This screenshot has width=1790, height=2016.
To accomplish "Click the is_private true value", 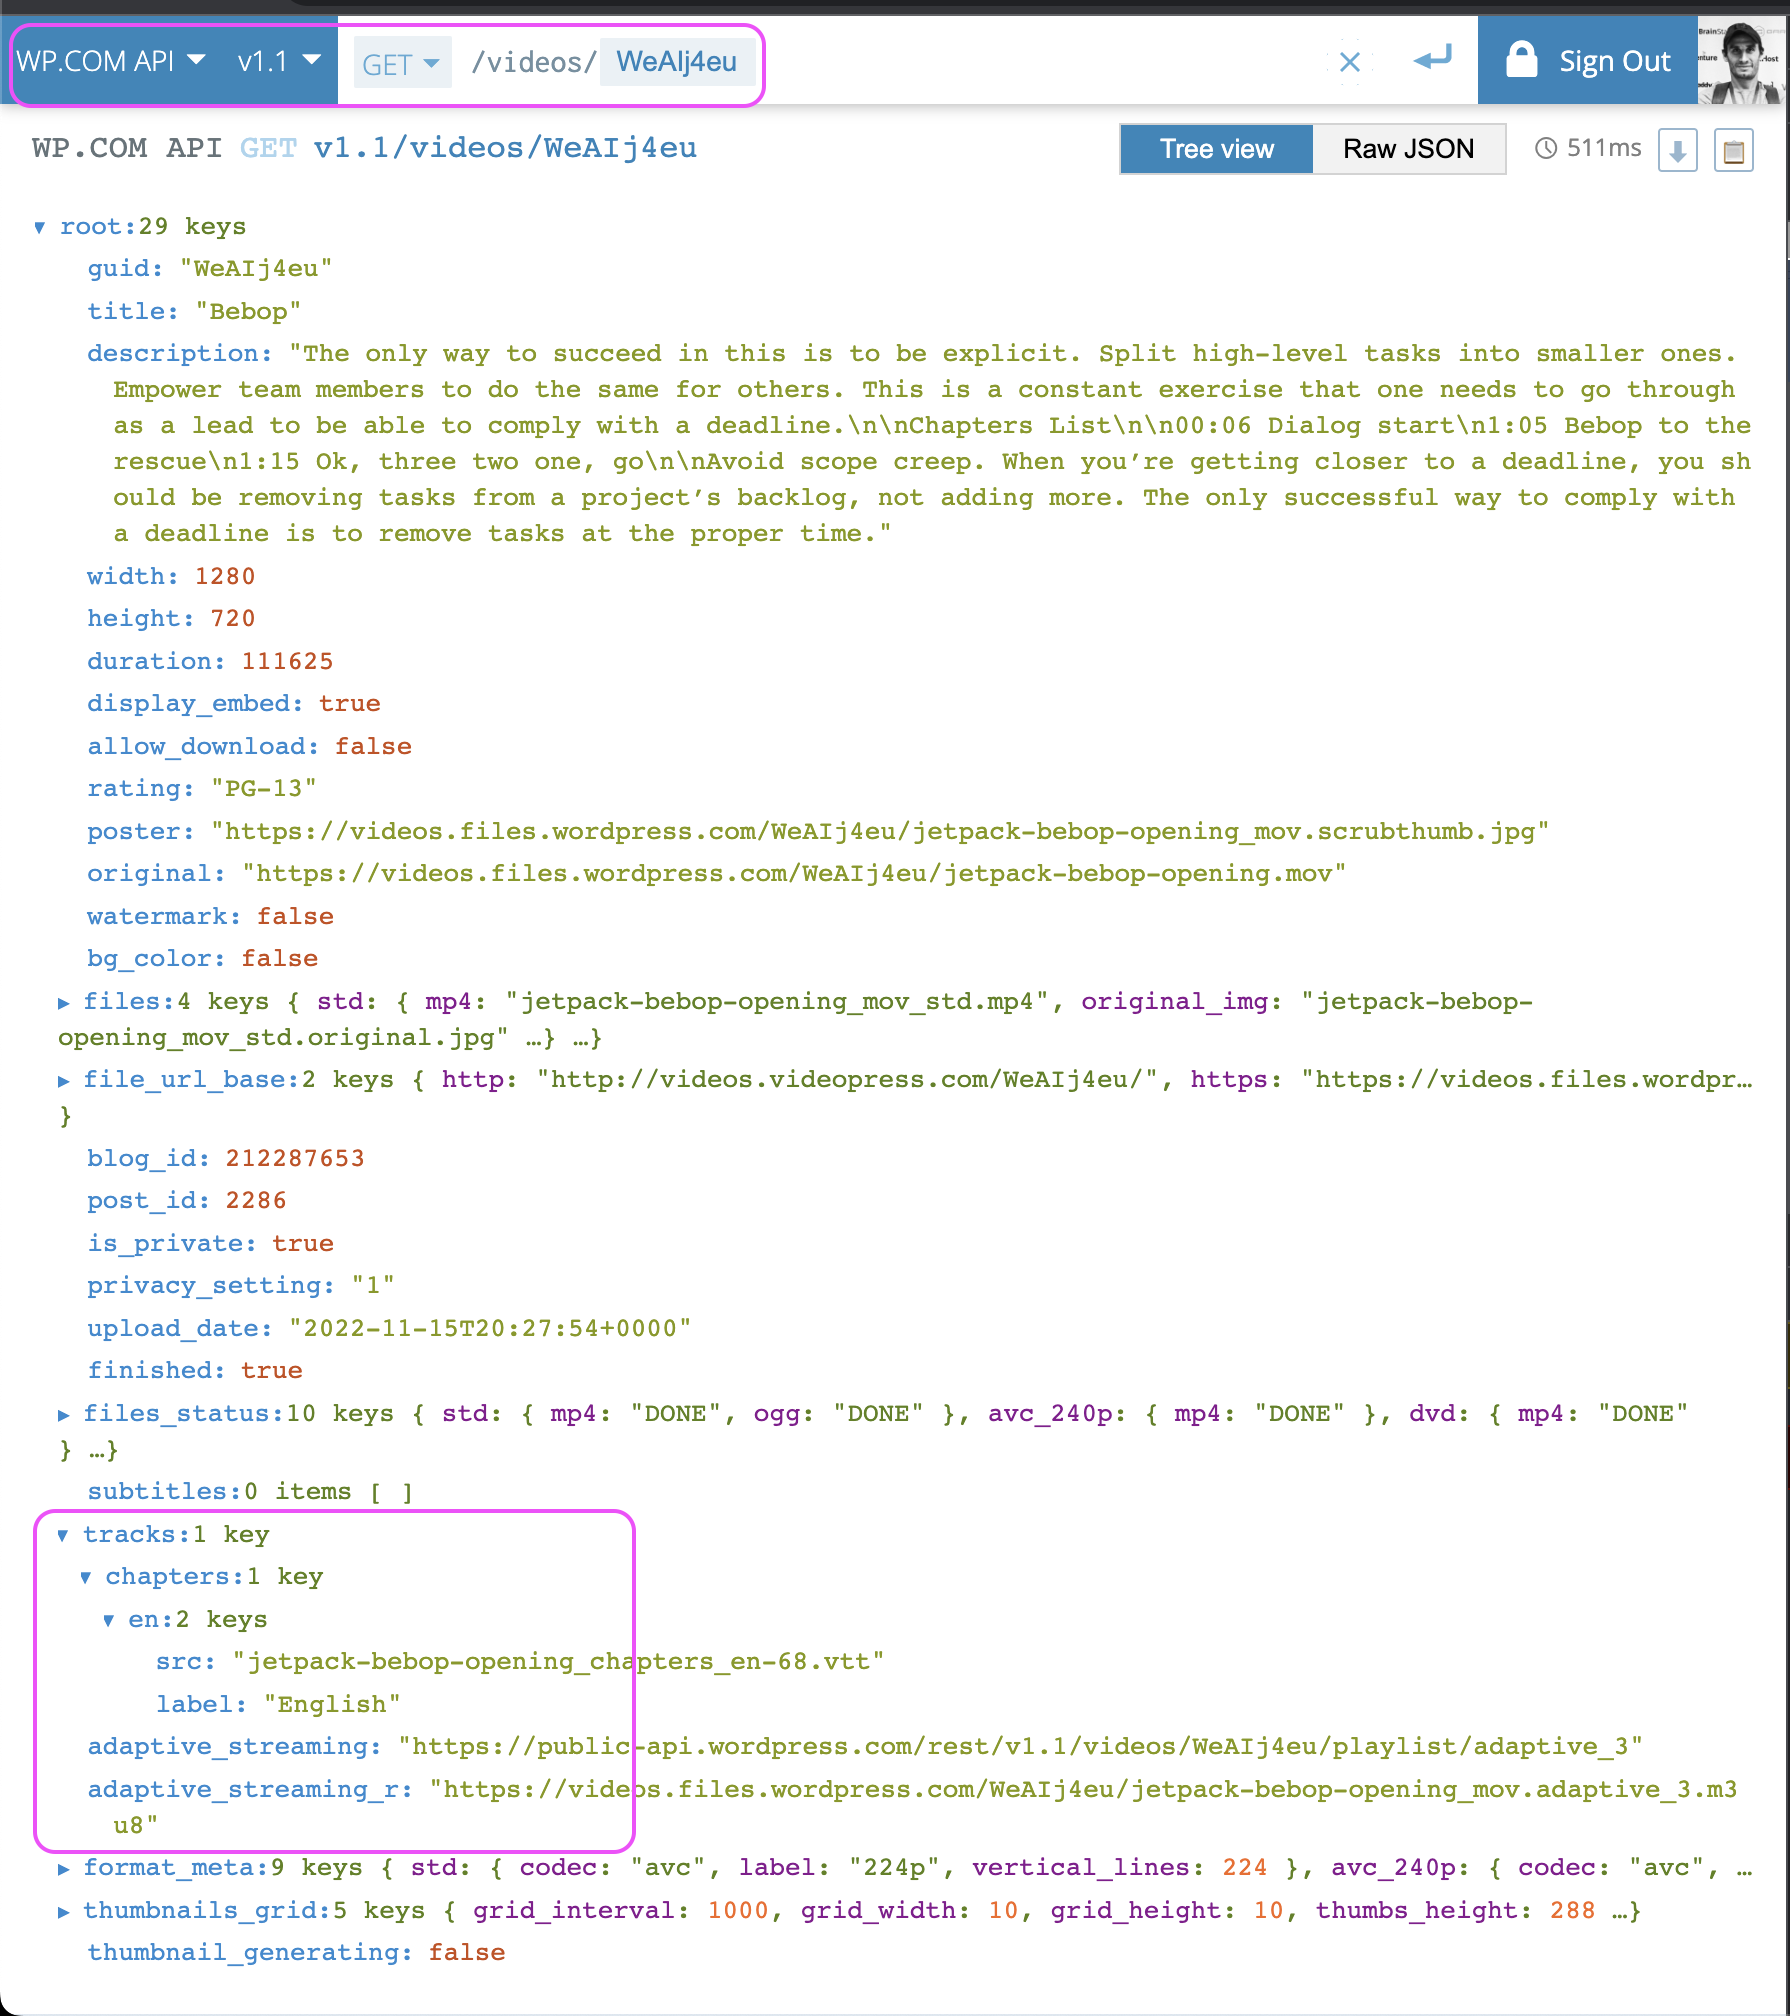I will (302, 1244).
